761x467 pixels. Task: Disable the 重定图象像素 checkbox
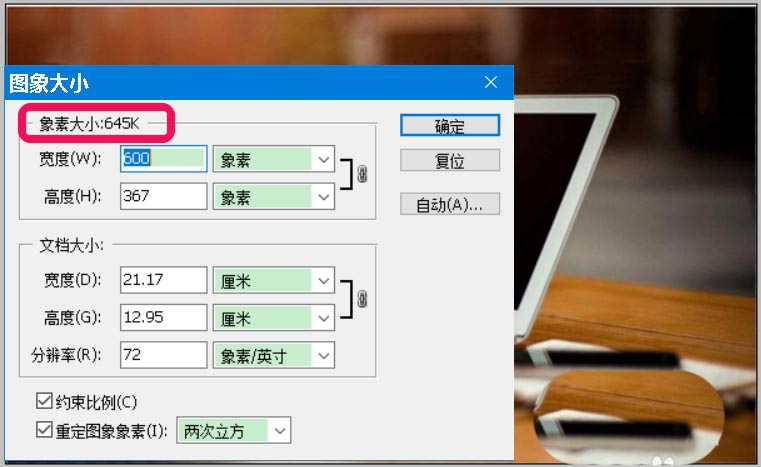click(x=43, y=431)
